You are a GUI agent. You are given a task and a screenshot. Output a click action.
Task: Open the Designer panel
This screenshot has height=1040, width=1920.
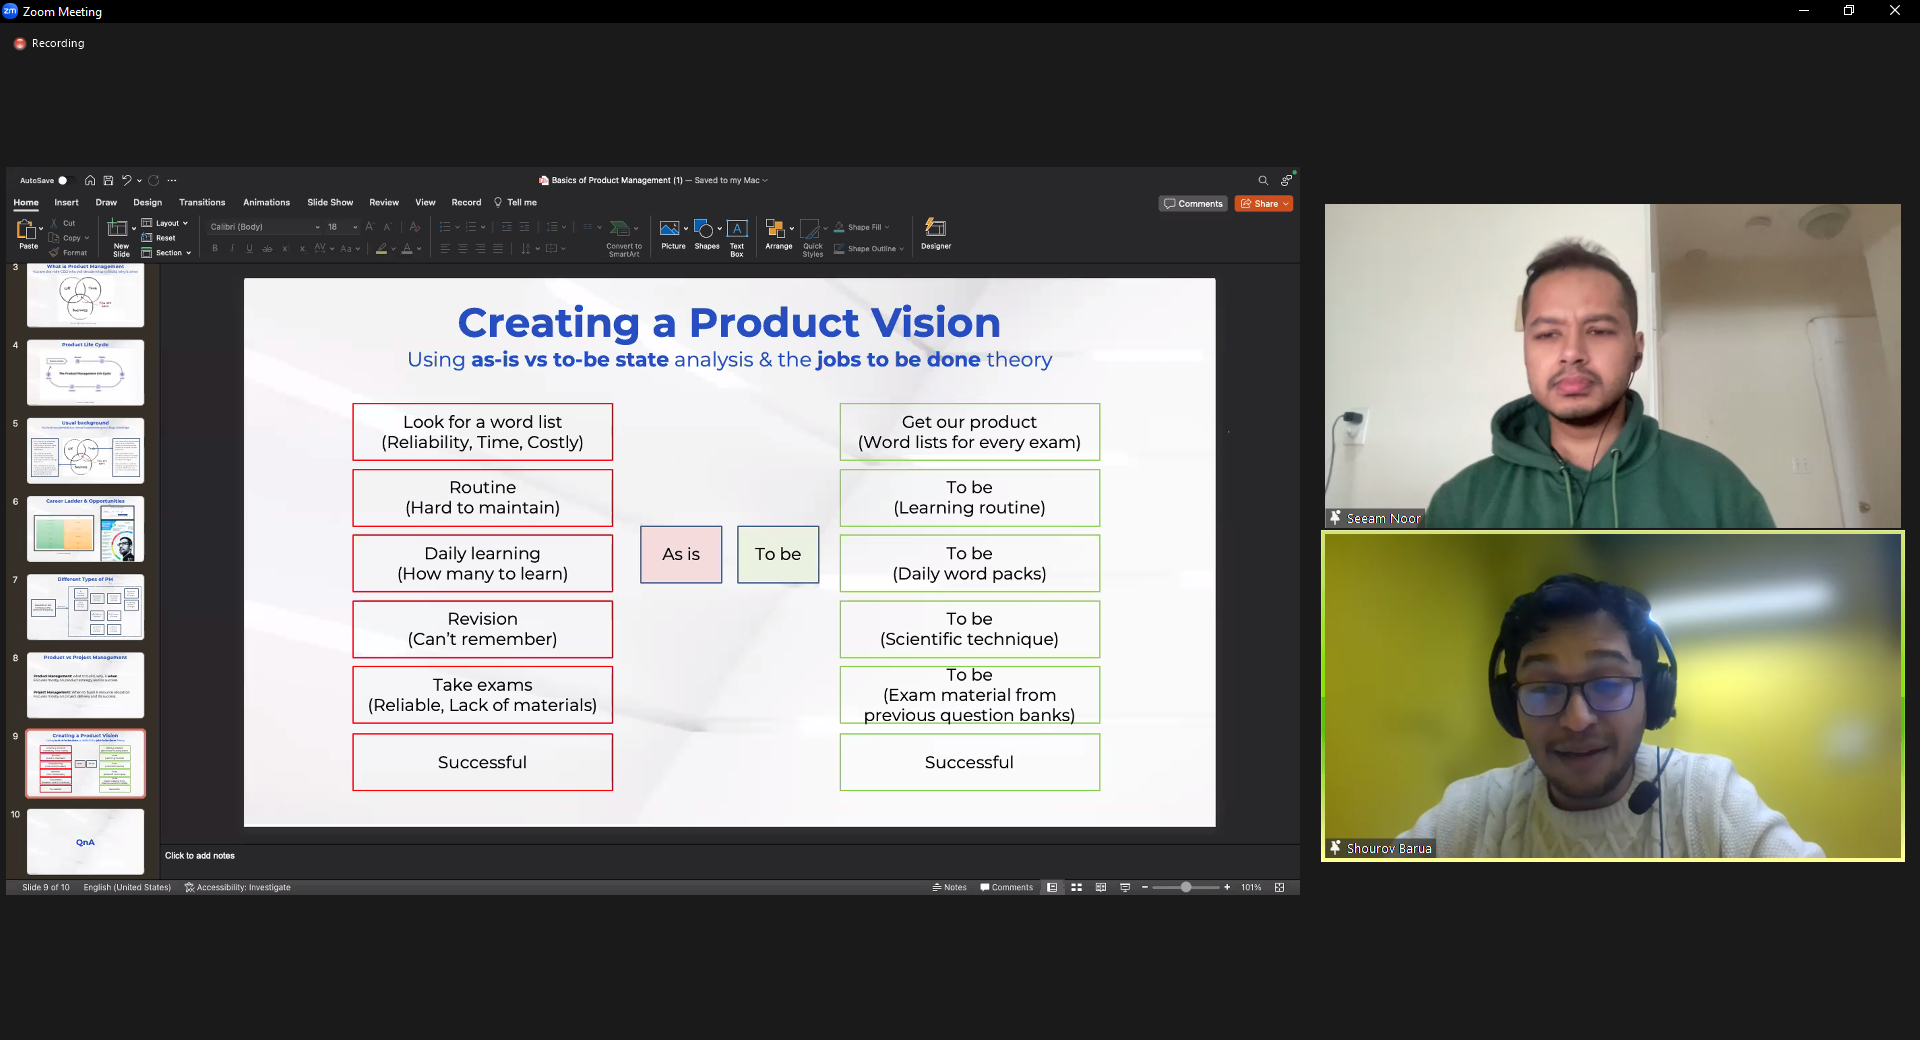click(935, 232)
